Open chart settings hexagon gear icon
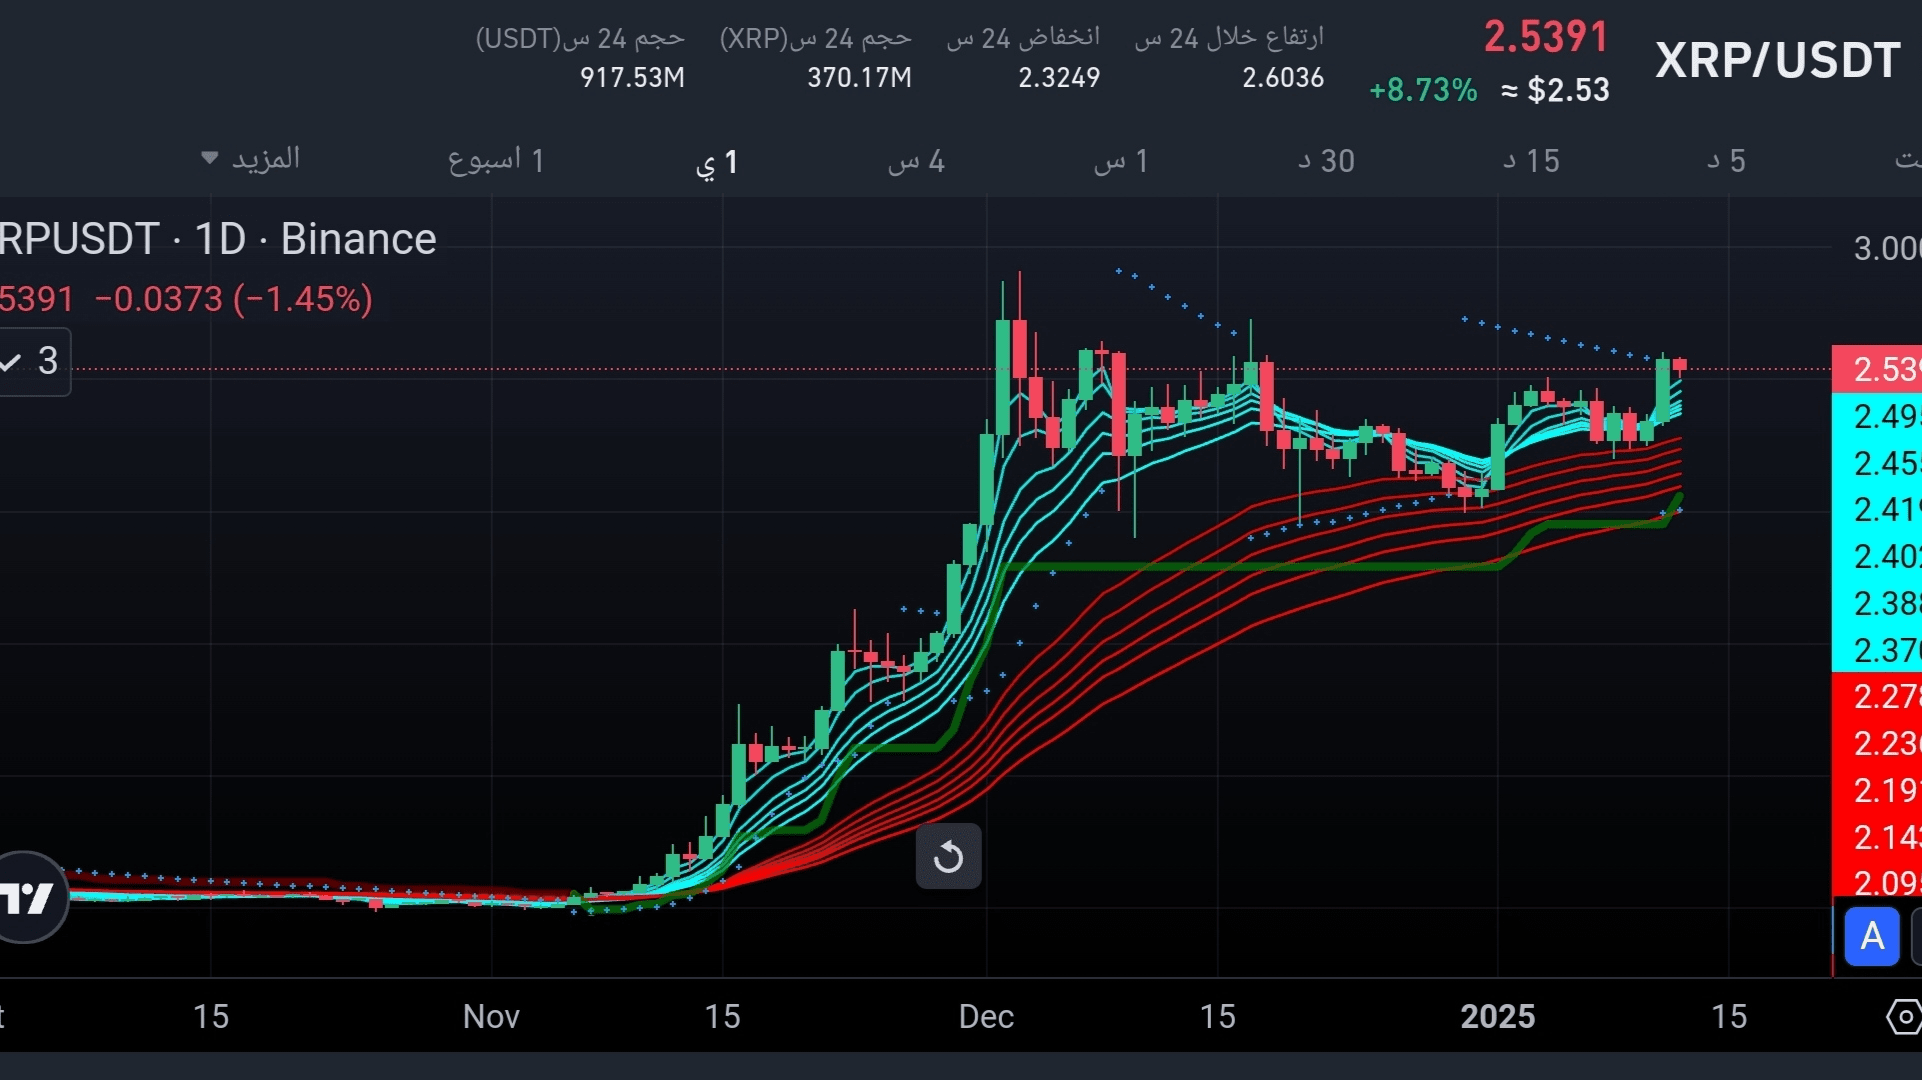The image size is (1922, 1080). tap(1903, 1017)
